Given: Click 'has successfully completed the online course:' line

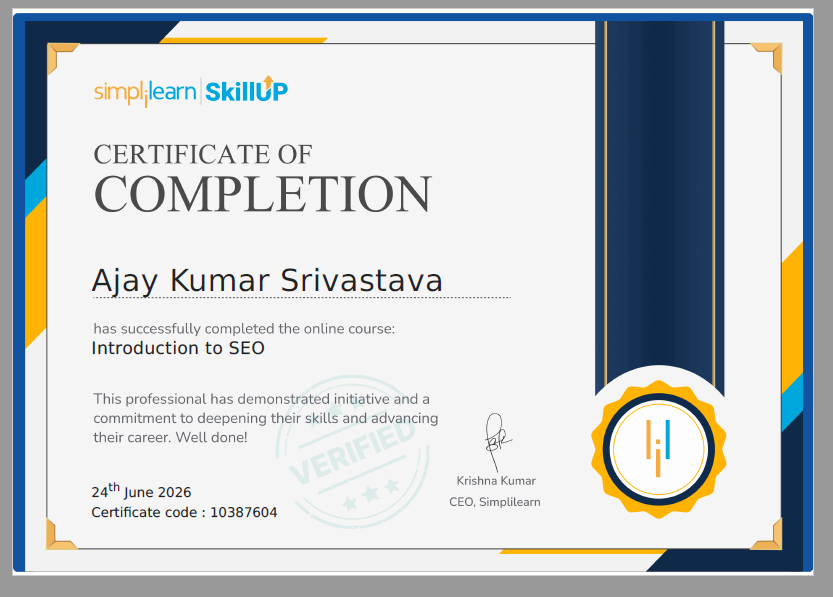Looking at the screenshot, I should (244, 329).
